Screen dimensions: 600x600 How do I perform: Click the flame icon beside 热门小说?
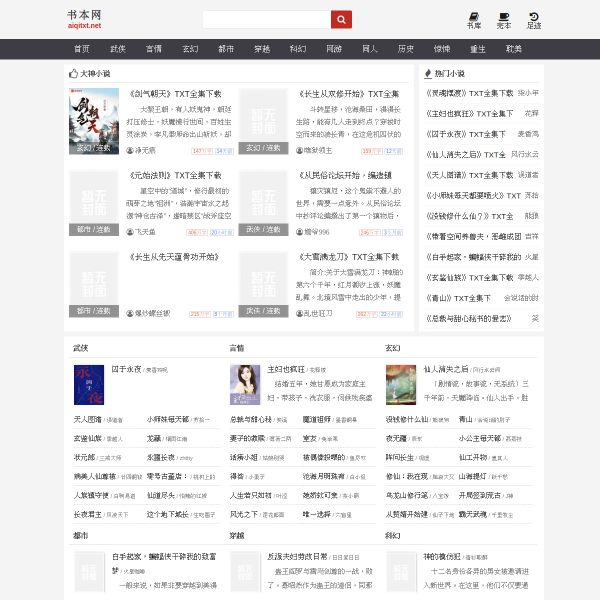point(428,73)
